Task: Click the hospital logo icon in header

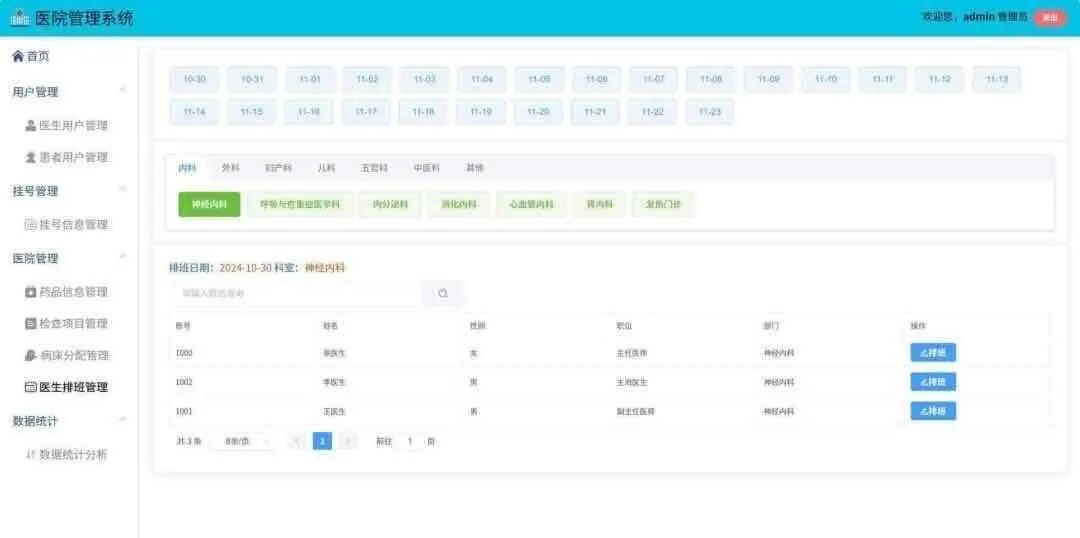Action: (x=19, y=18)
